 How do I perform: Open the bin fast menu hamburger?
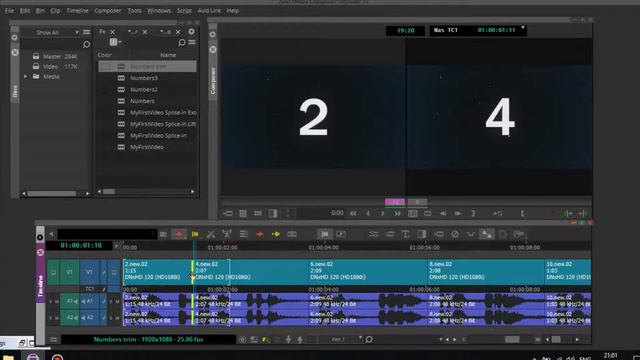pos(192,42)
